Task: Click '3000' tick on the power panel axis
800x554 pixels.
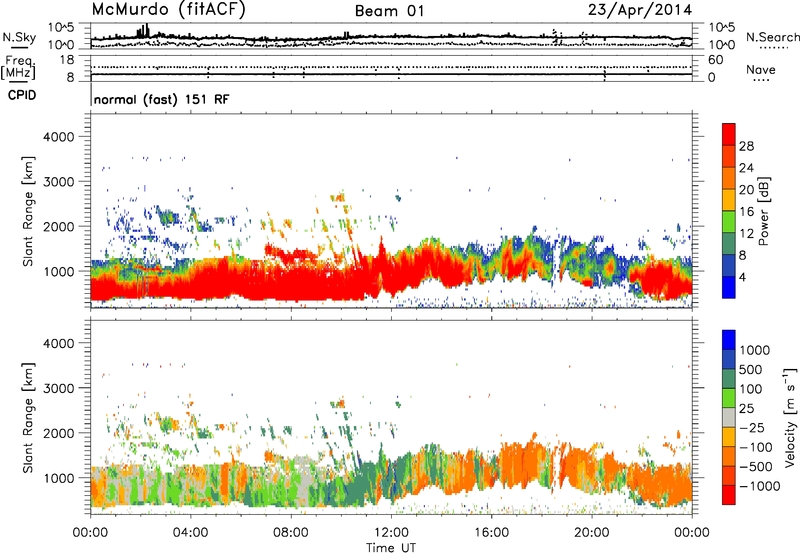Action: point(58,182)
